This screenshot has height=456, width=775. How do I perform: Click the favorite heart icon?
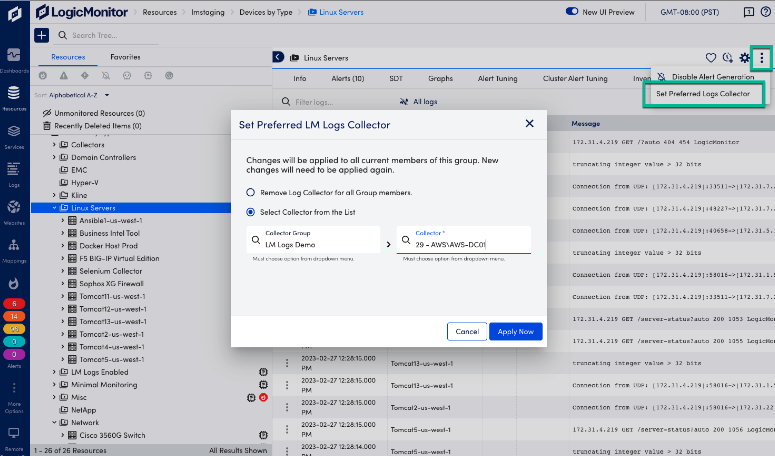(711, 58)
